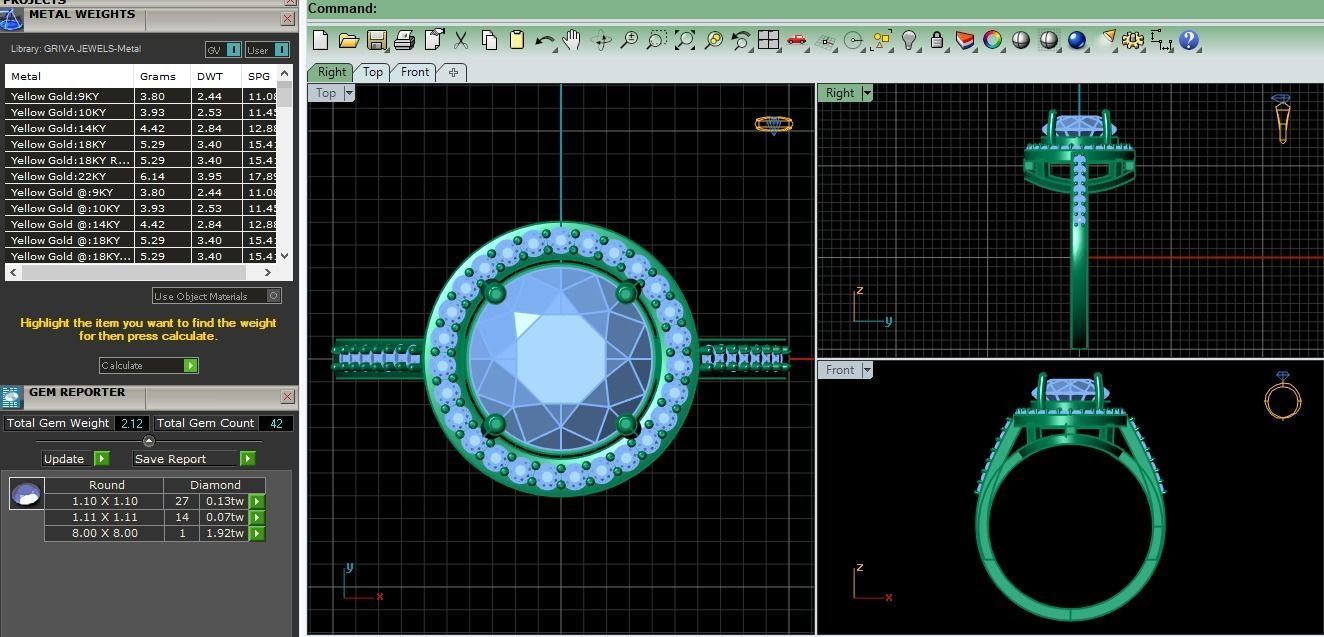Select the Pan hand tool
1324x637 pixels.
tap(572, 40)
